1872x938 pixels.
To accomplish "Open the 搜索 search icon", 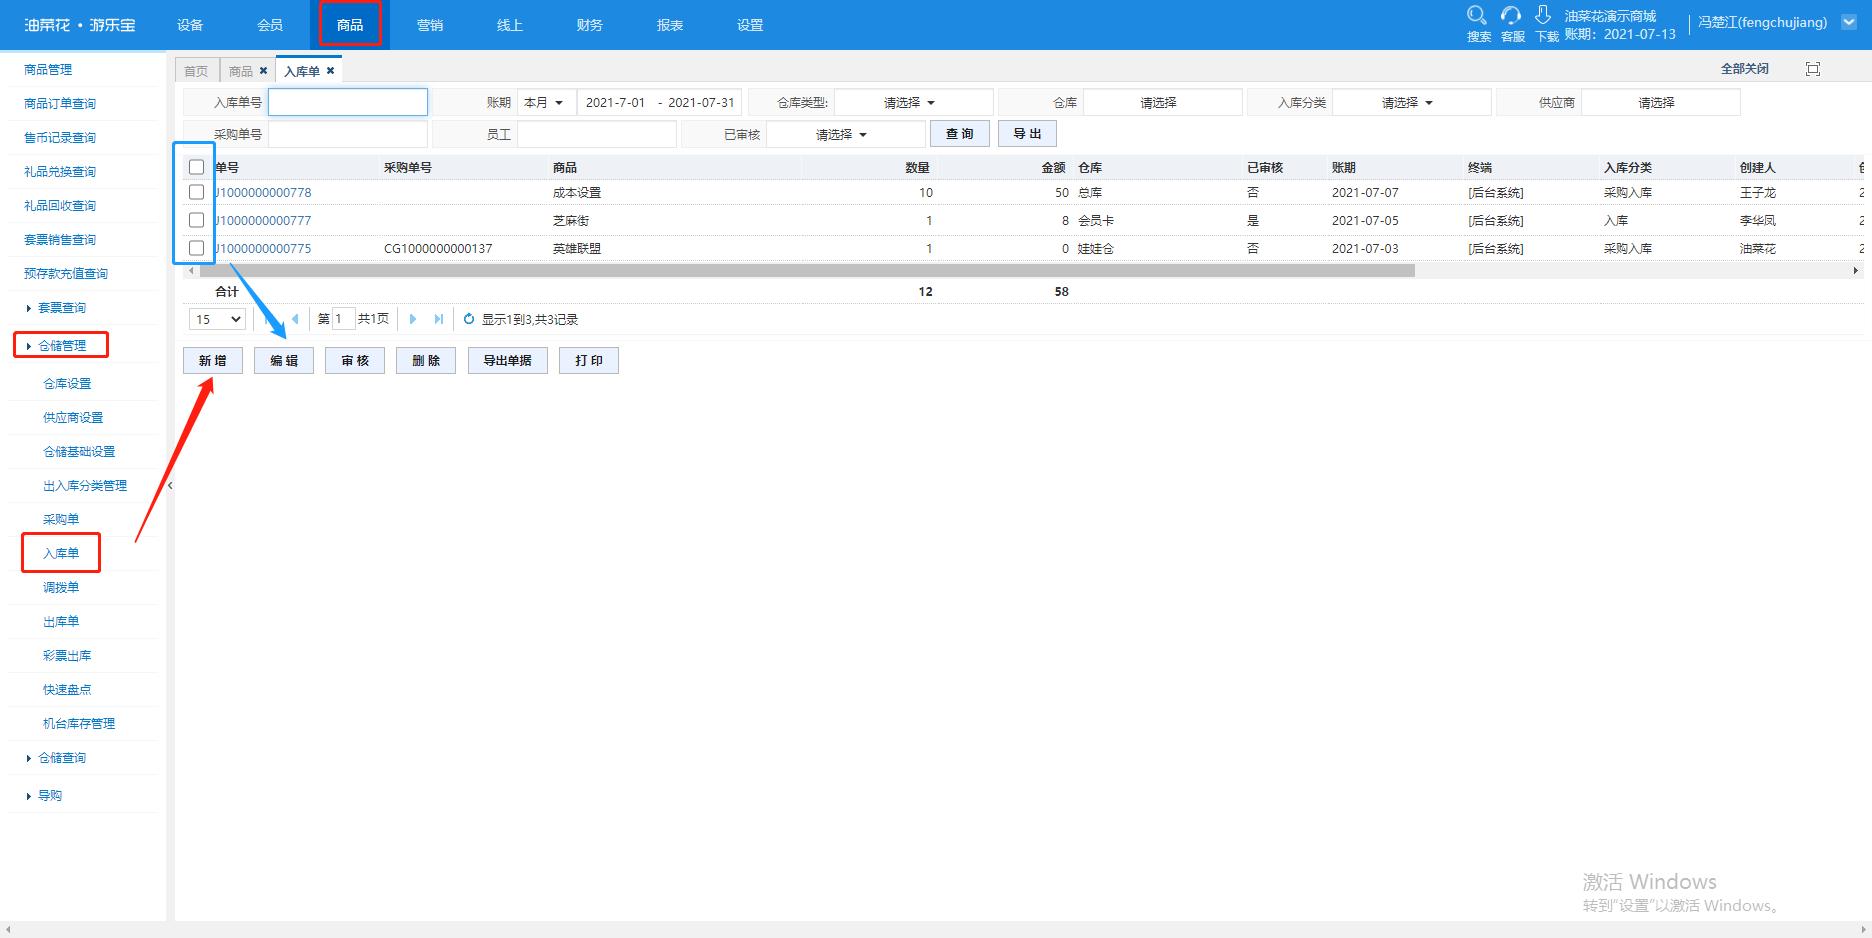I will [1477, 15].
